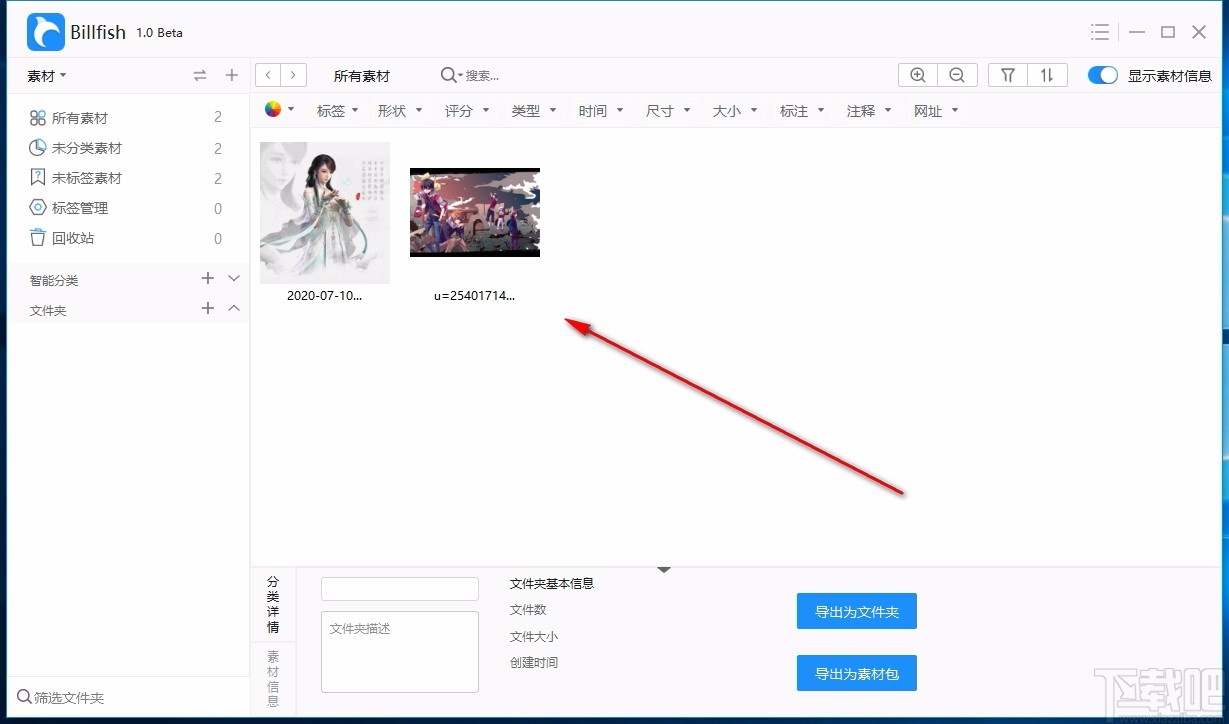Click the 导出为文件夹 export button
This screenshot has width=1229, height=724.
coord(856,611)
